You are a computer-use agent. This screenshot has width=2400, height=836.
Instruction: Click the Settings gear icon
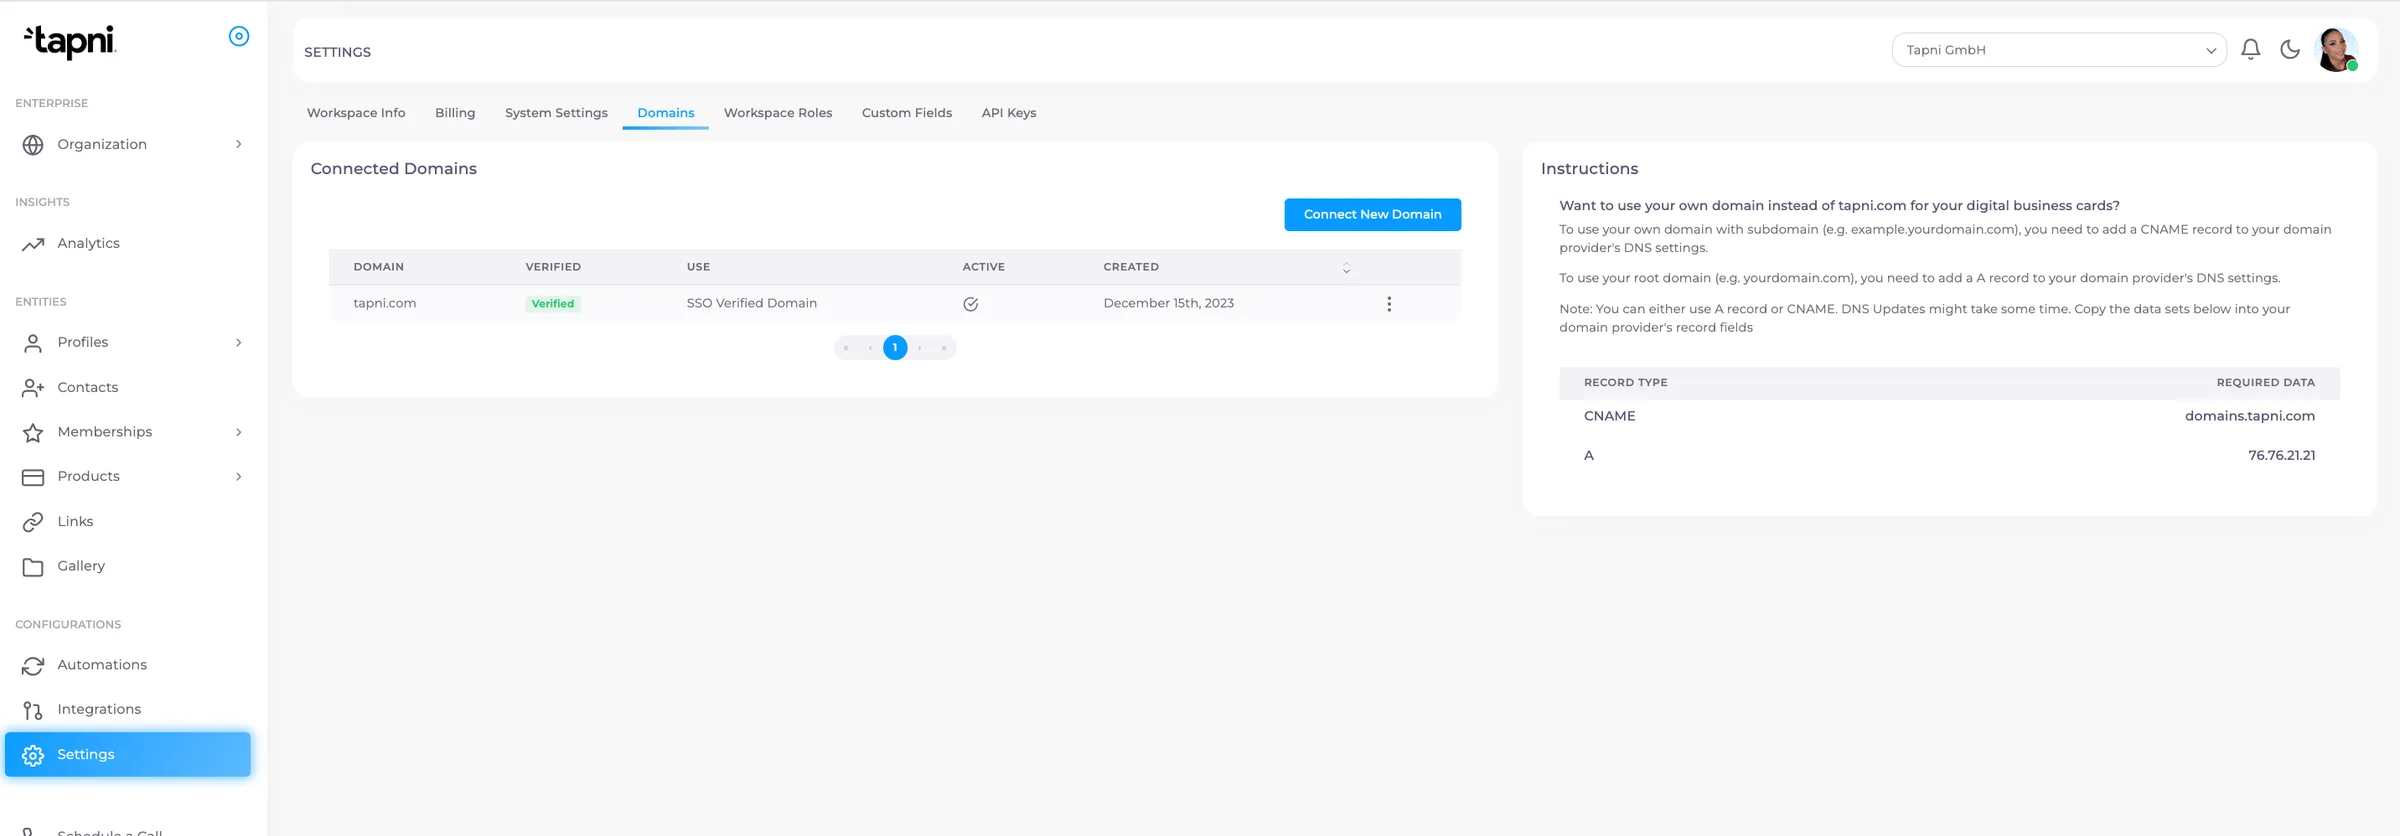(x=33, y=755)
